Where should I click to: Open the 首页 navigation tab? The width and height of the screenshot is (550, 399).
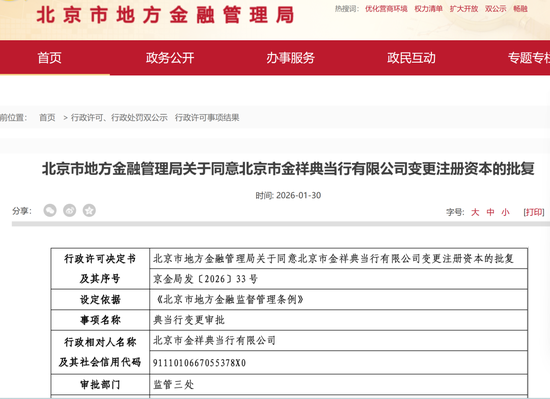[49, 58]
